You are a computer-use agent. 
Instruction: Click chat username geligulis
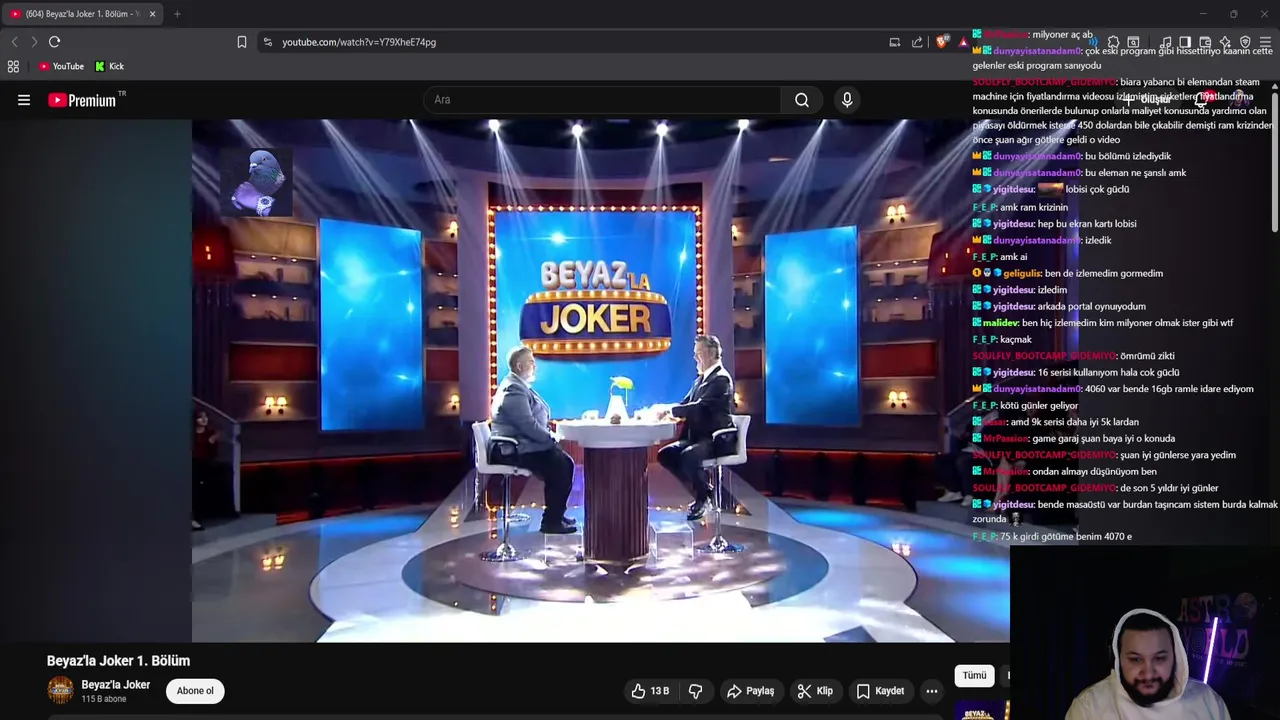(1022, 273)
